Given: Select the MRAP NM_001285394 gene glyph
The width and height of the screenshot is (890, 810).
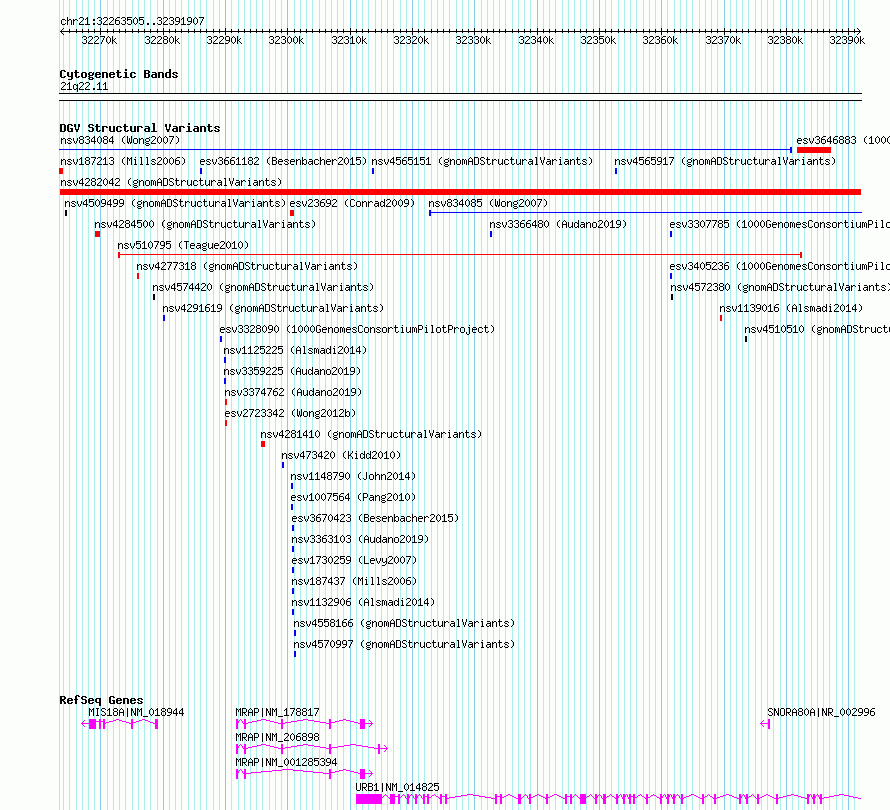Looking at the screenshot, I should [x=304, y=774].
